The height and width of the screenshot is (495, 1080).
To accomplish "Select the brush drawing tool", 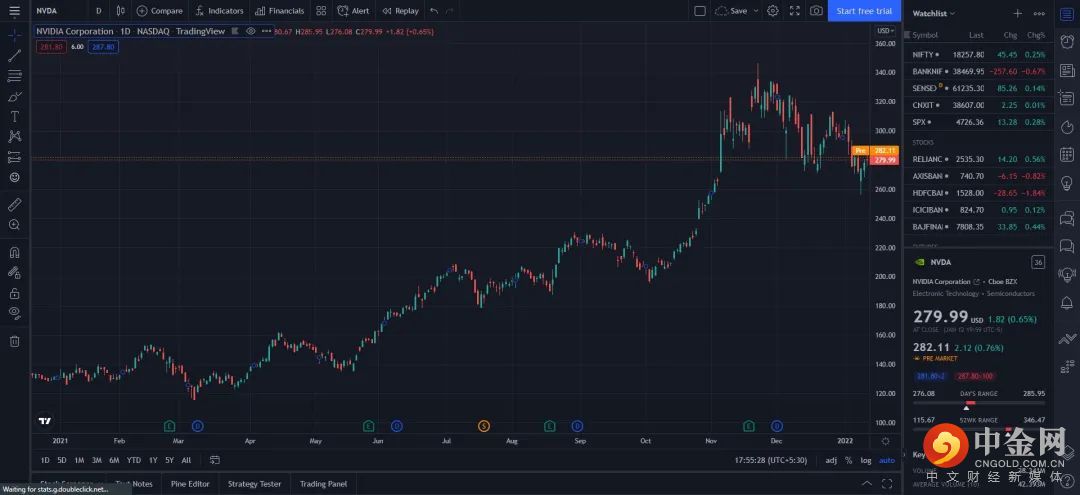I will pyautogui.click(x=14, y=96).
